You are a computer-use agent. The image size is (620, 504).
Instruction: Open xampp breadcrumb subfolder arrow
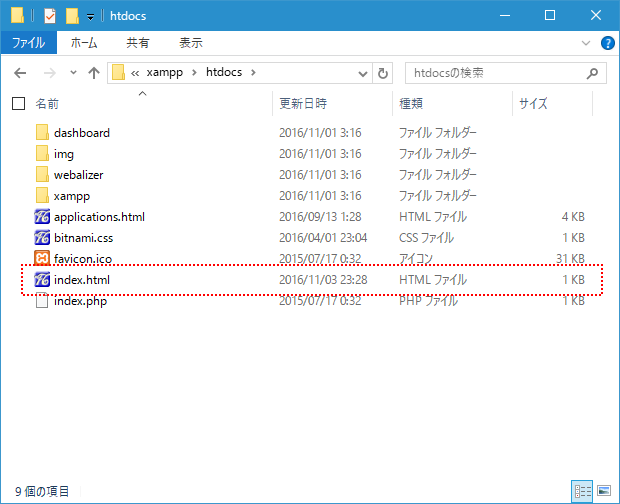pos(194,73)
